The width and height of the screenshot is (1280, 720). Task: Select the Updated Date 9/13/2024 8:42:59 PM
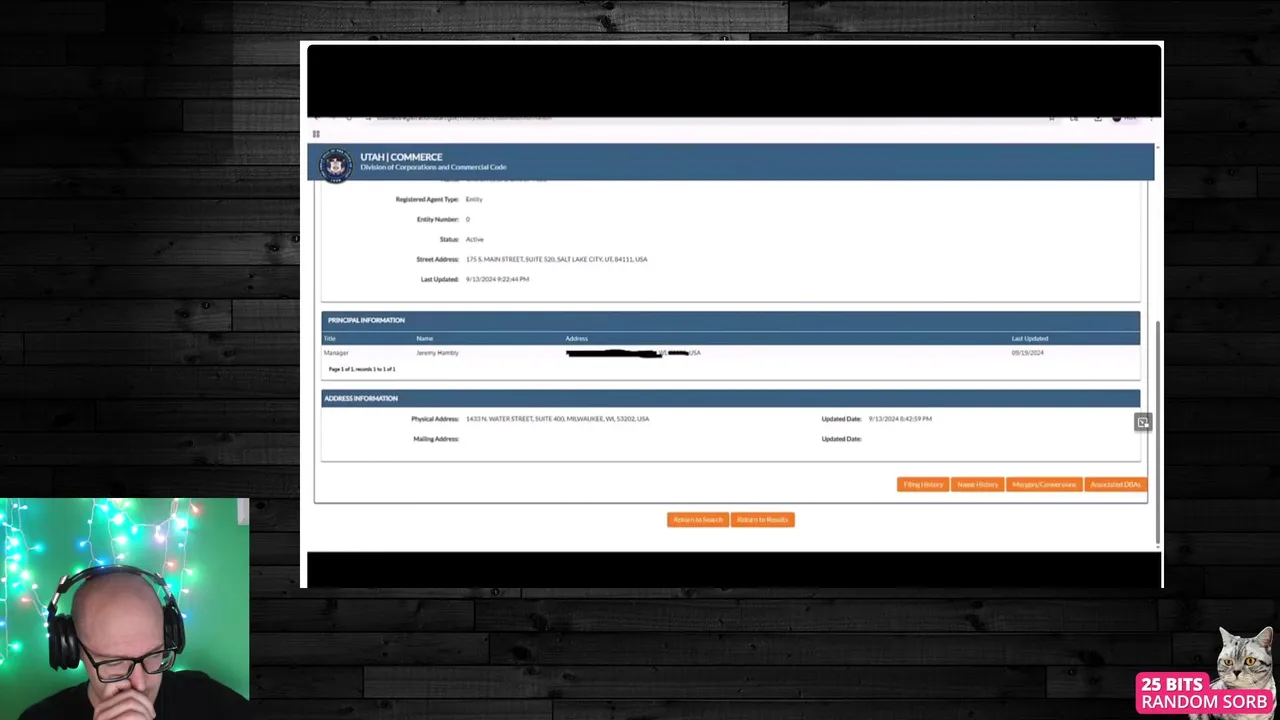click(x=900, y=419)
